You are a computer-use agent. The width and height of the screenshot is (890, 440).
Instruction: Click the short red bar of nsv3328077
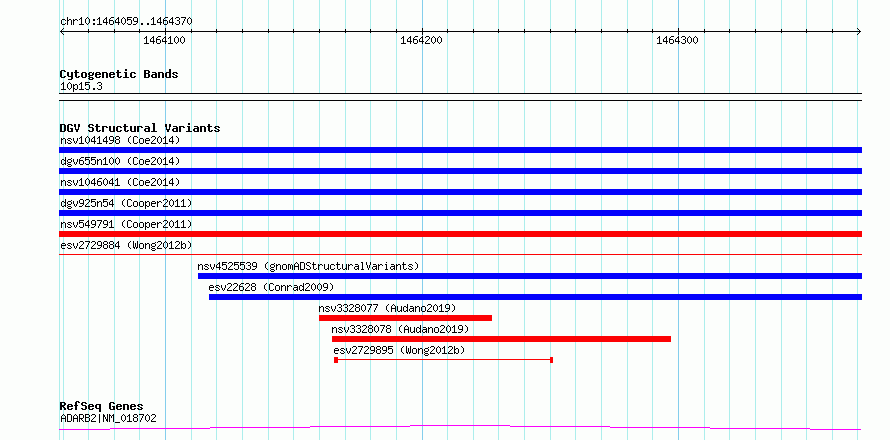(x=405, y=318)
